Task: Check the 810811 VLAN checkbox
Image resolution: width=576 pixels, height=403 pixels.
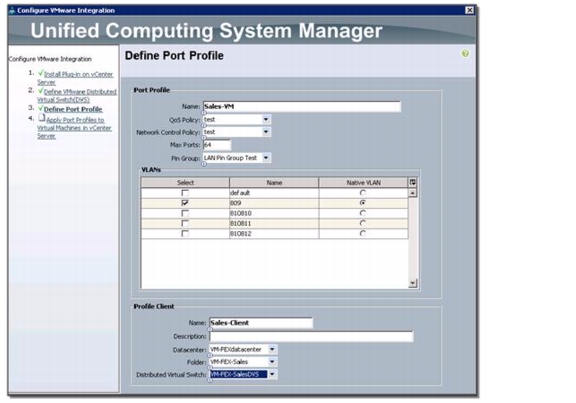Action: 185,223
